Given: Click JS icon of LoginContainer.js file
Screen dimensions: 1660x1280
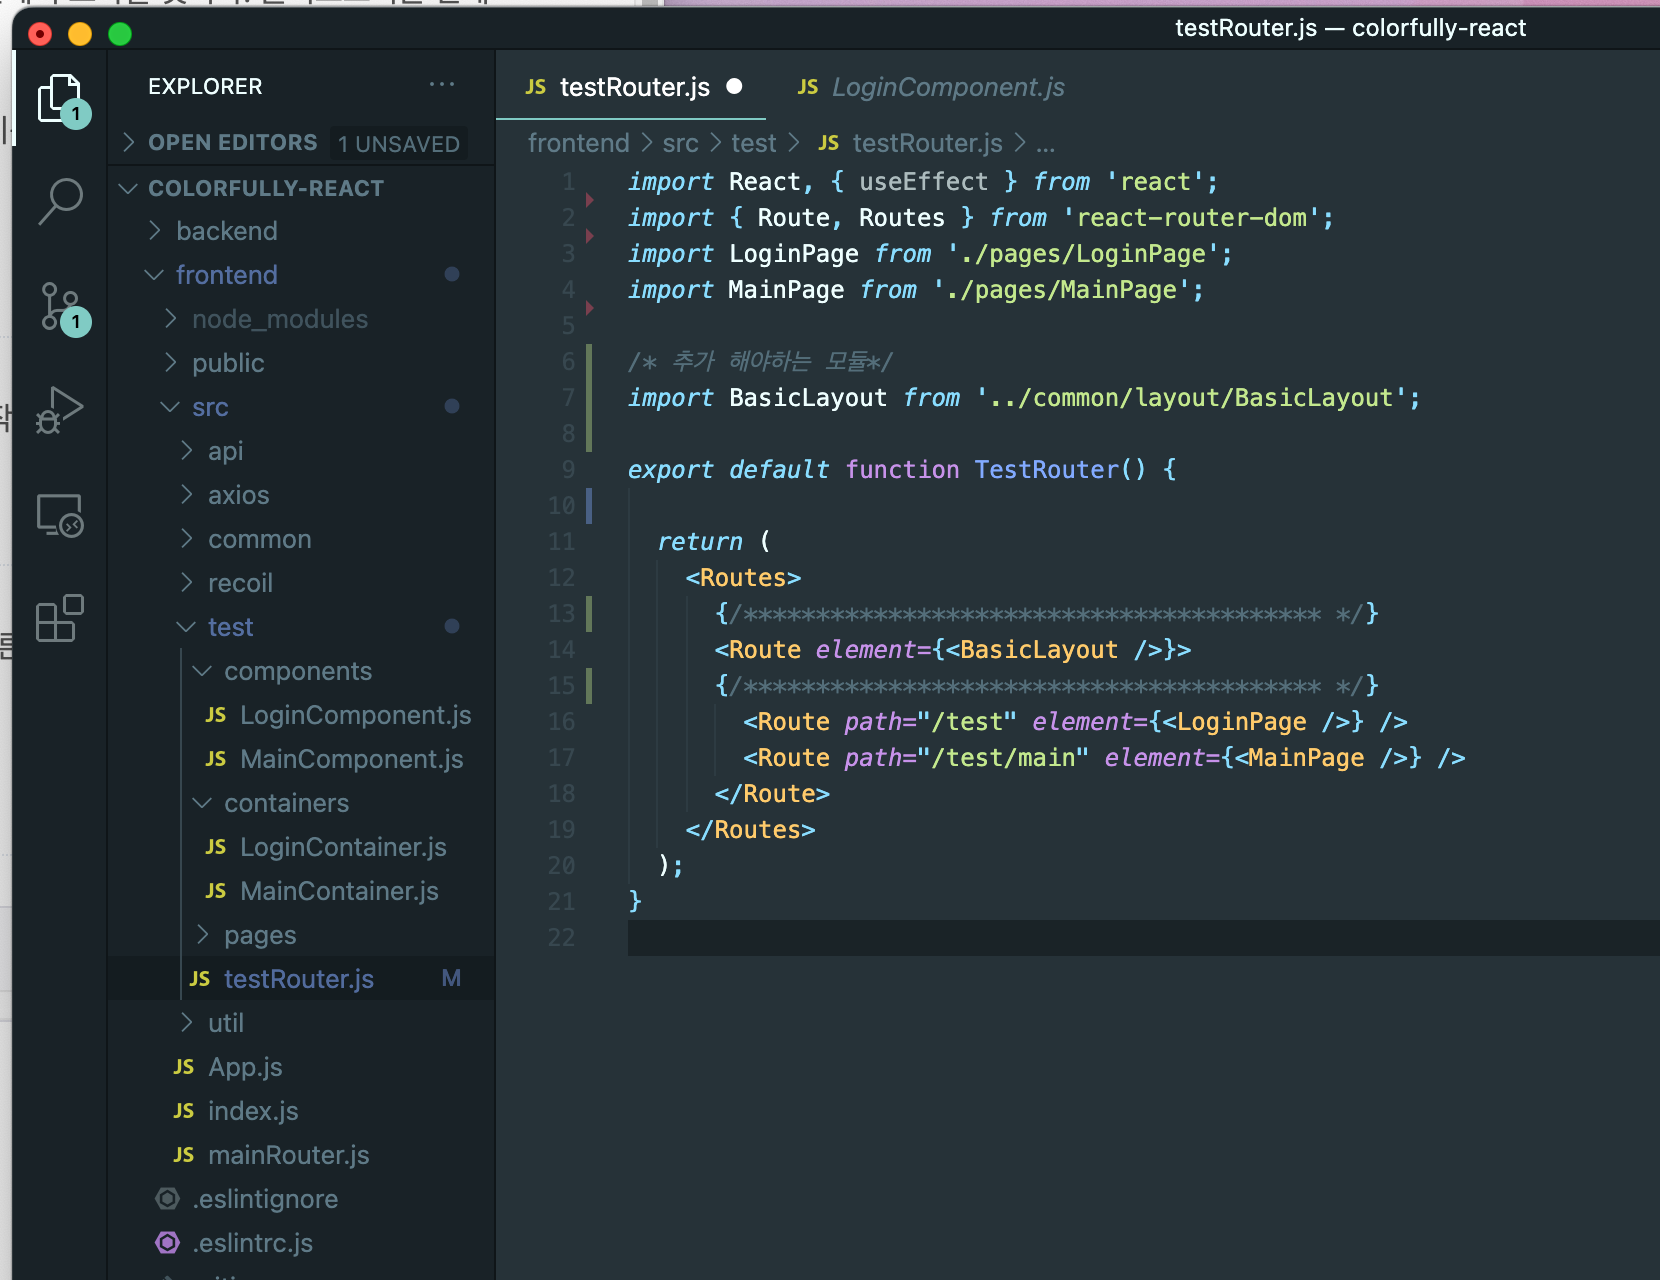Looking at the screenshot, I should pos(216,847).
